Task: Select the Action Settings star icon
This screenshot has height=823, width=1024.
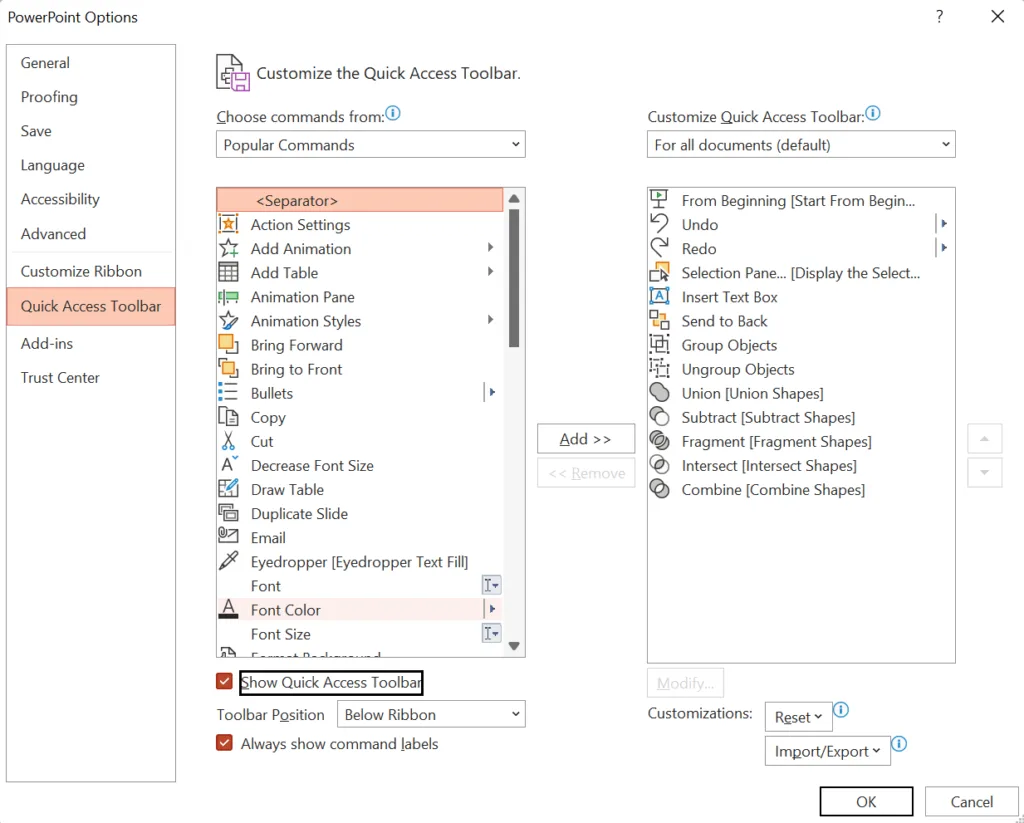Action: 228,224
